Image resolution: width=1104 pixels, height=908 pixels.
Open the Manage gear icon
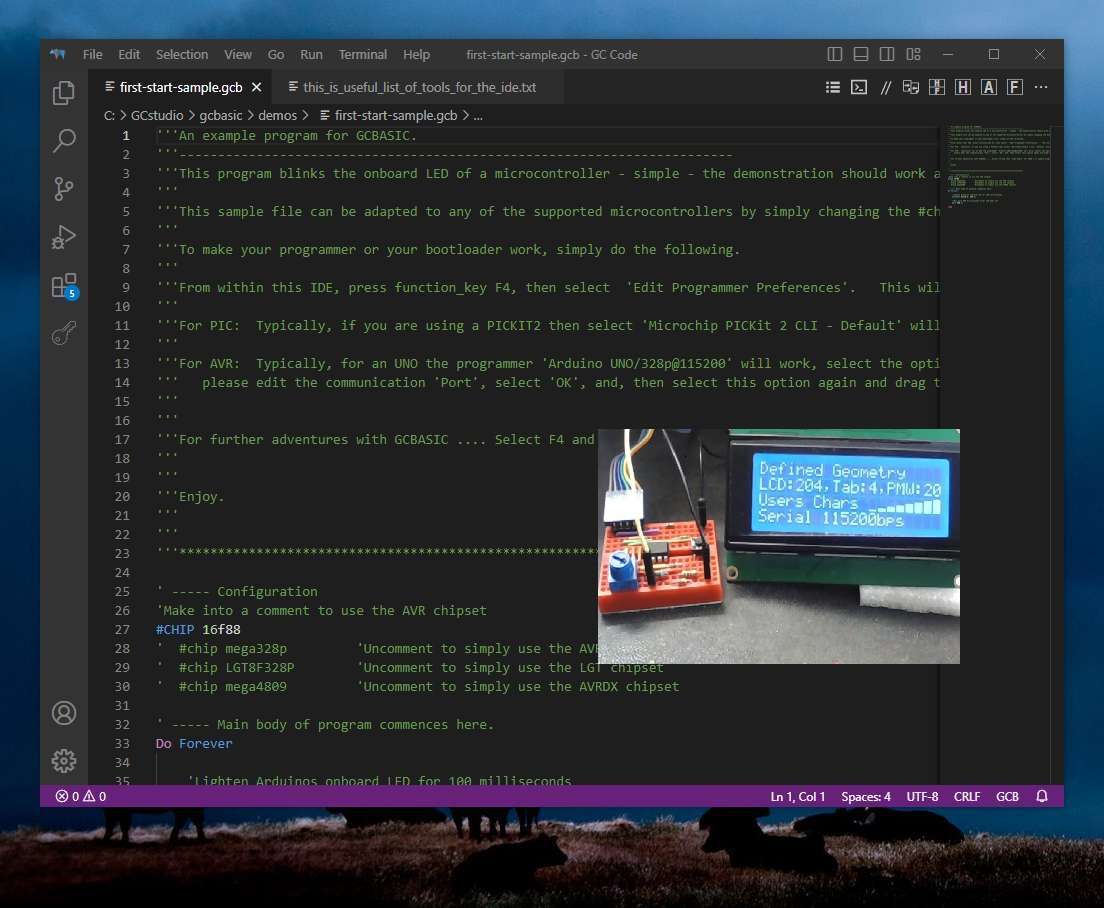pos(63,761)
